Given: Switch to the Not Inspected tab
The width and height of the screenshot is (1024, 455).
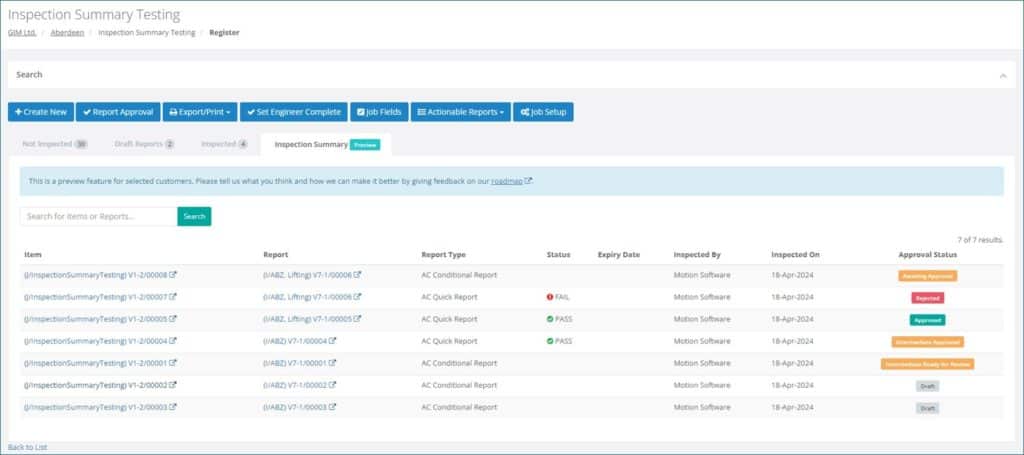Looking at the screenshot, I should [x=55, y=144].
